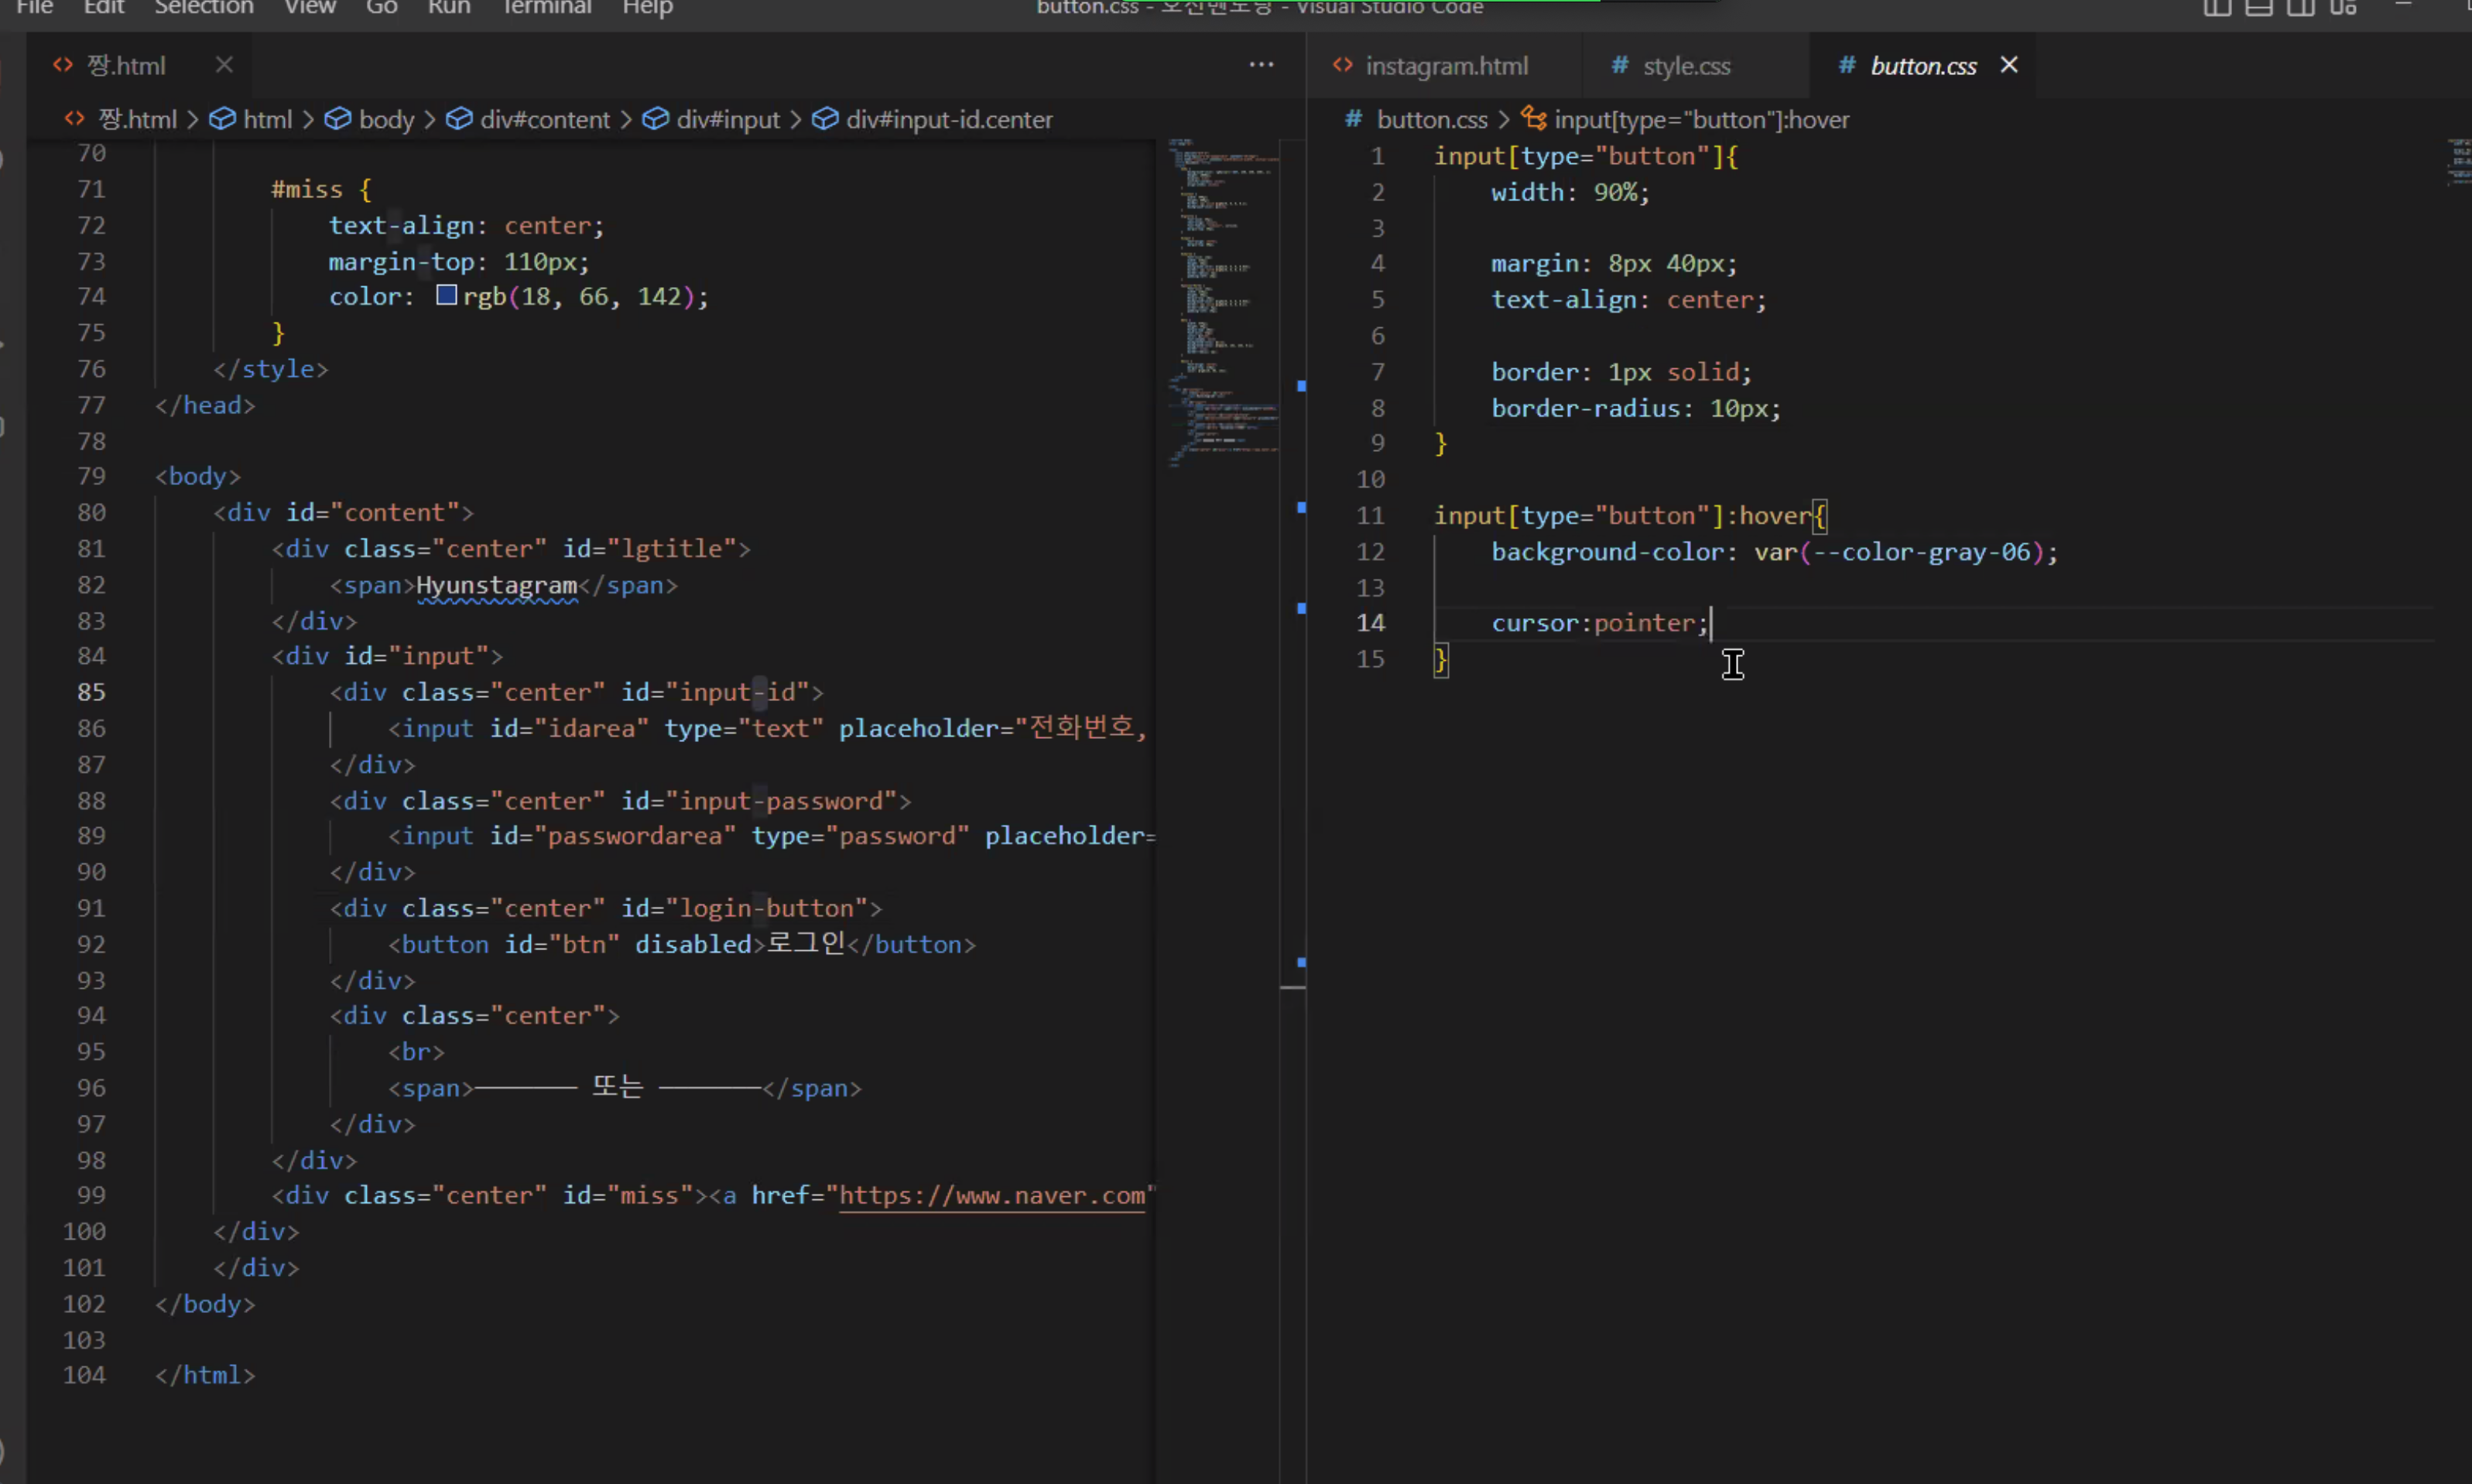
Task: Open the View menu
Action: [309, 8]
